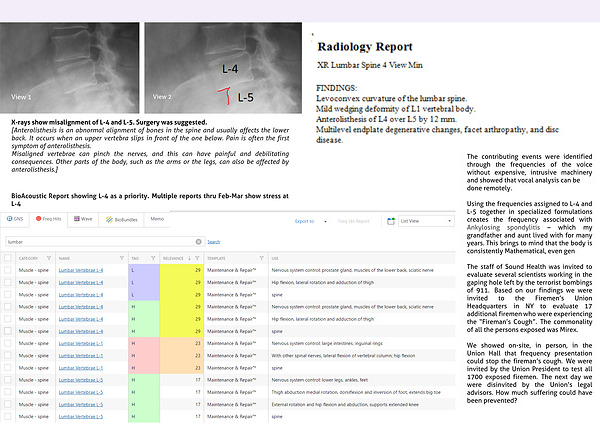
Task: Click the Search link
Action: click(x=214, y=242)
